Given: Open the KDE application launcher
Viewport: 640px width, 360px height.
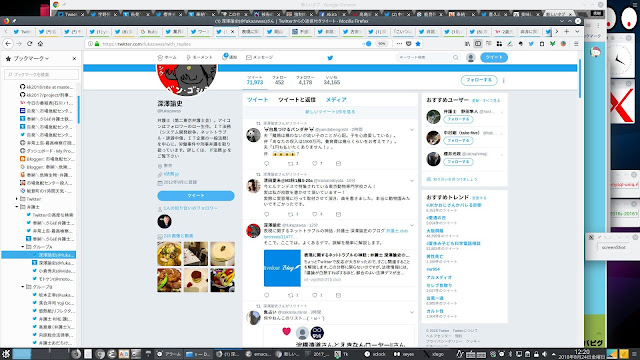Looking at the screenshot, I should [6, 354].
